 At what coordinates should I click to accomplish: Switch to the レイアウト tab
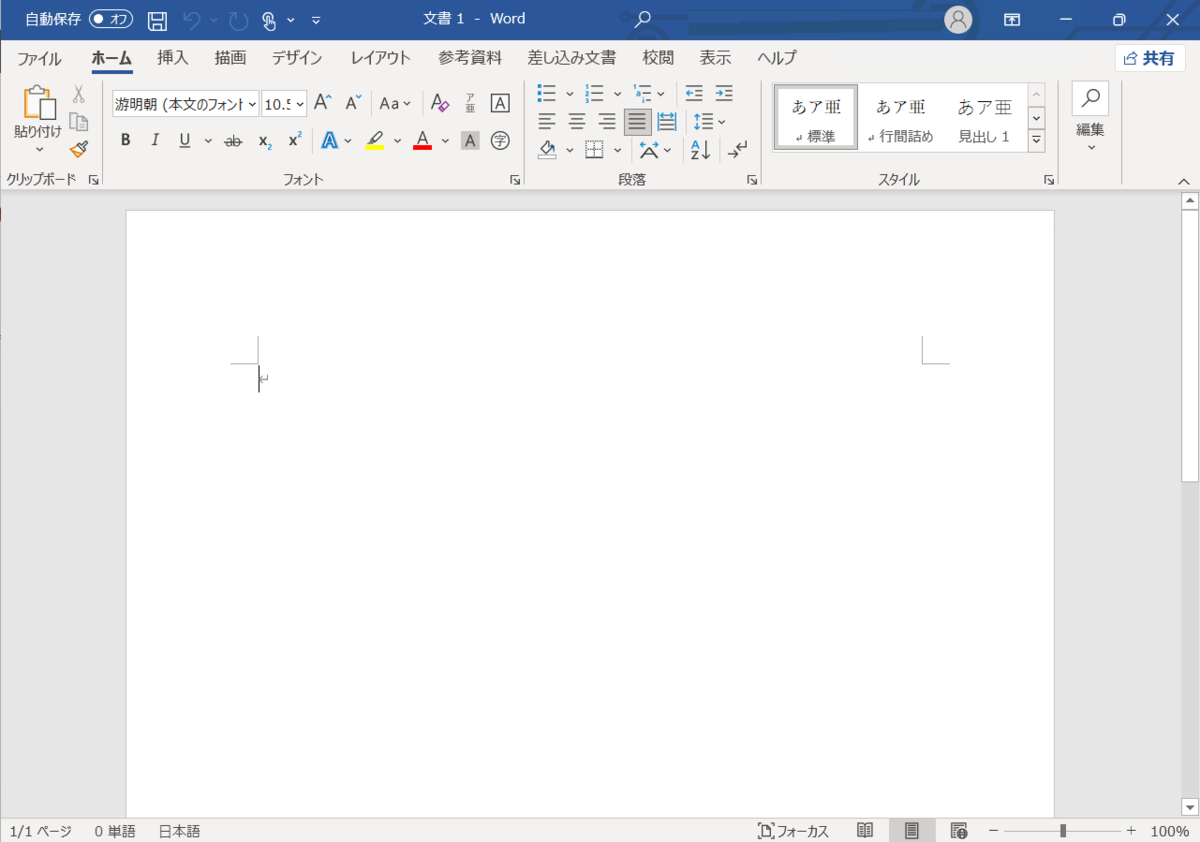pyautogui.click(x=380, y=57)
